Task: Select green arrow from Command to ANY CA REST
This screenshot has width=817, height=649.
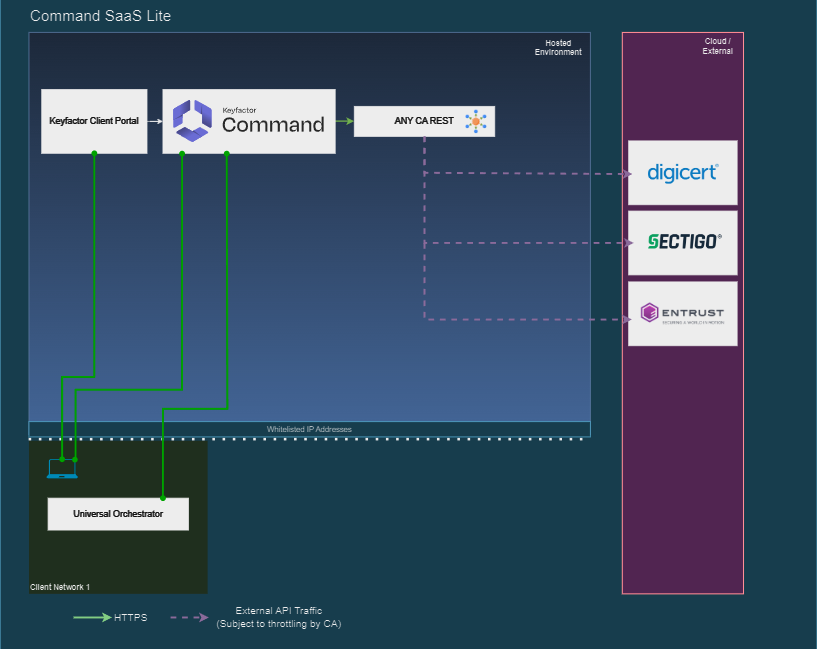Action: pyautogui.click(x=344, y=121)
